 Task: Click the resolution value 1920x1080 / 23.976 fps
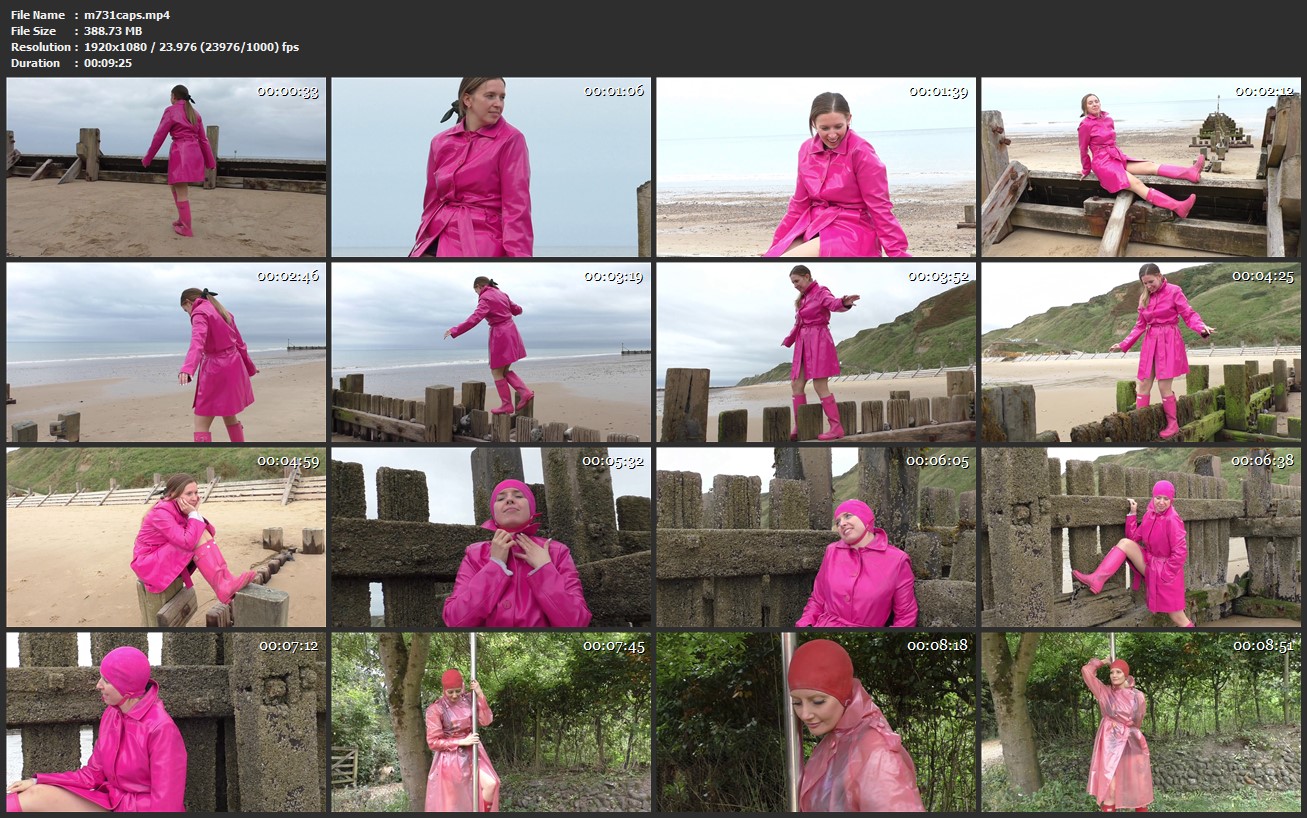(191, 47)
